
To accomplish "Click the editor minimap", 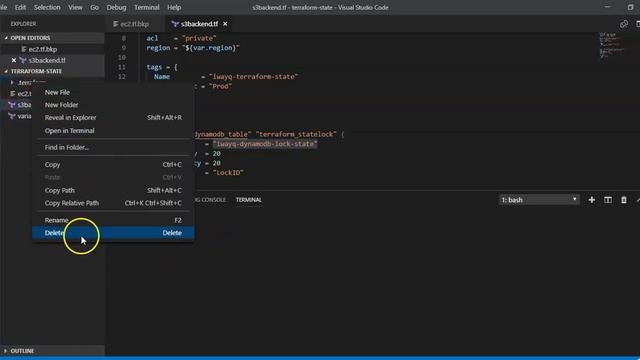I will 612,45.
